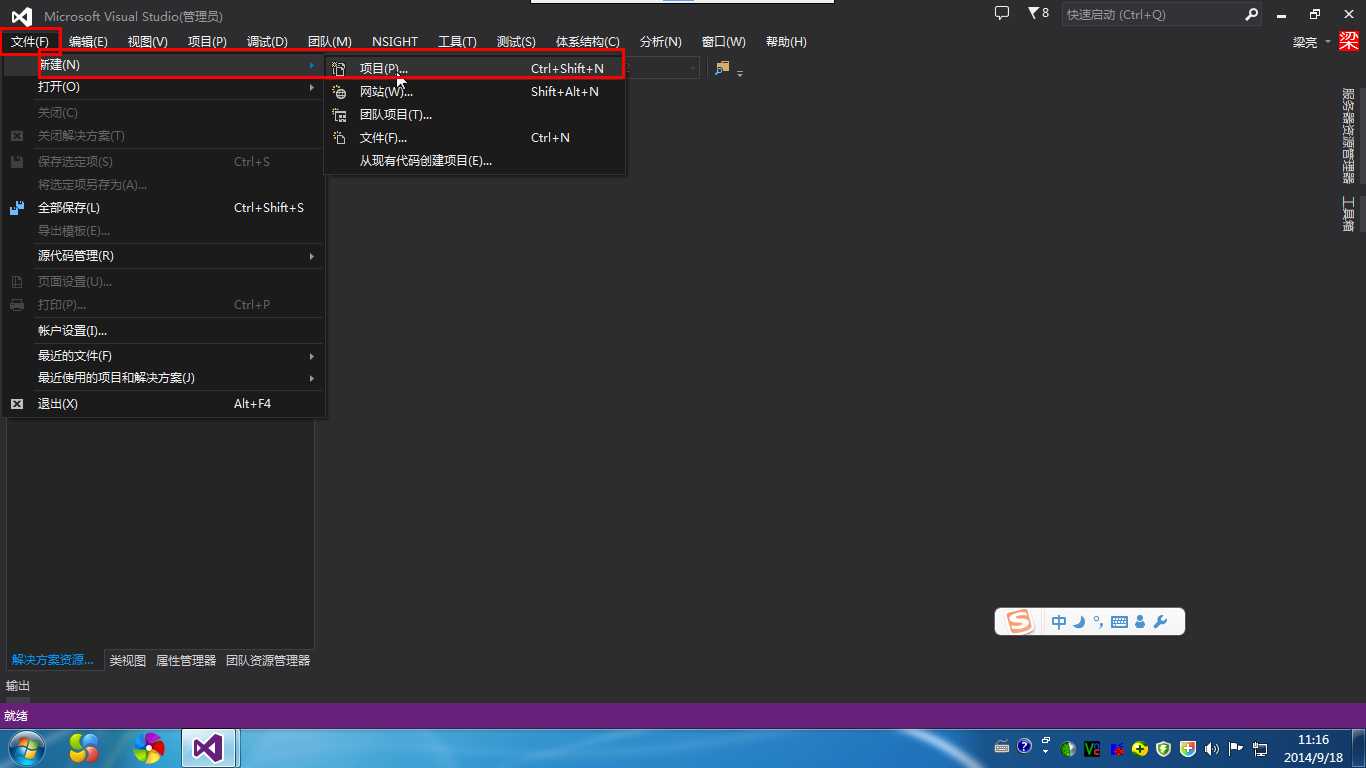Image resolution: width=1366 pixels, height=768 pixels.
Task: Open the 帮助(H) menu
Action: (786, 41)
